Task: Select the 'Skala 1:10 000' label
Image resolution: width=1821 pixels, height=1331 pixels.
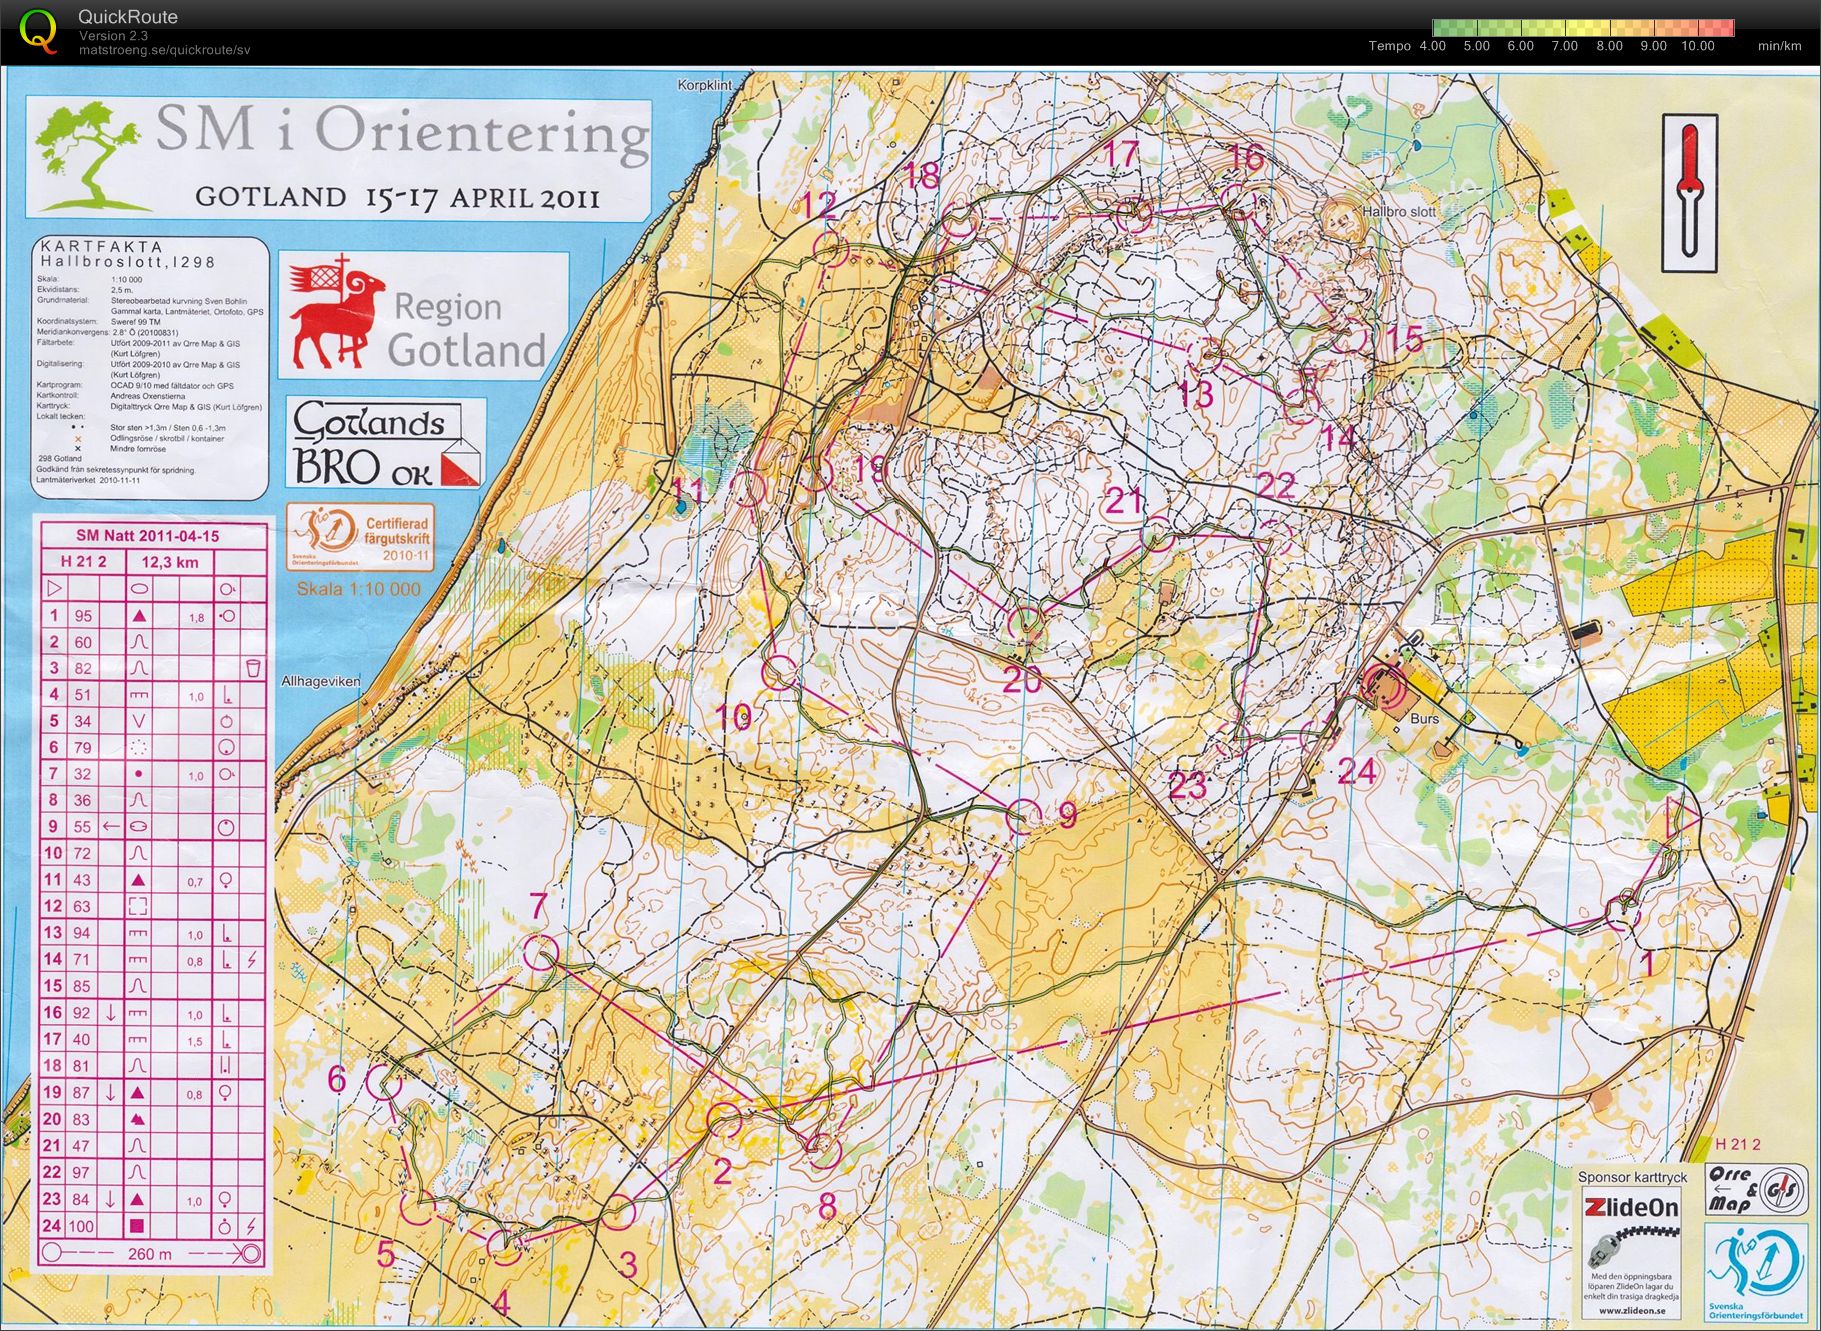Action: coord(358,589)
